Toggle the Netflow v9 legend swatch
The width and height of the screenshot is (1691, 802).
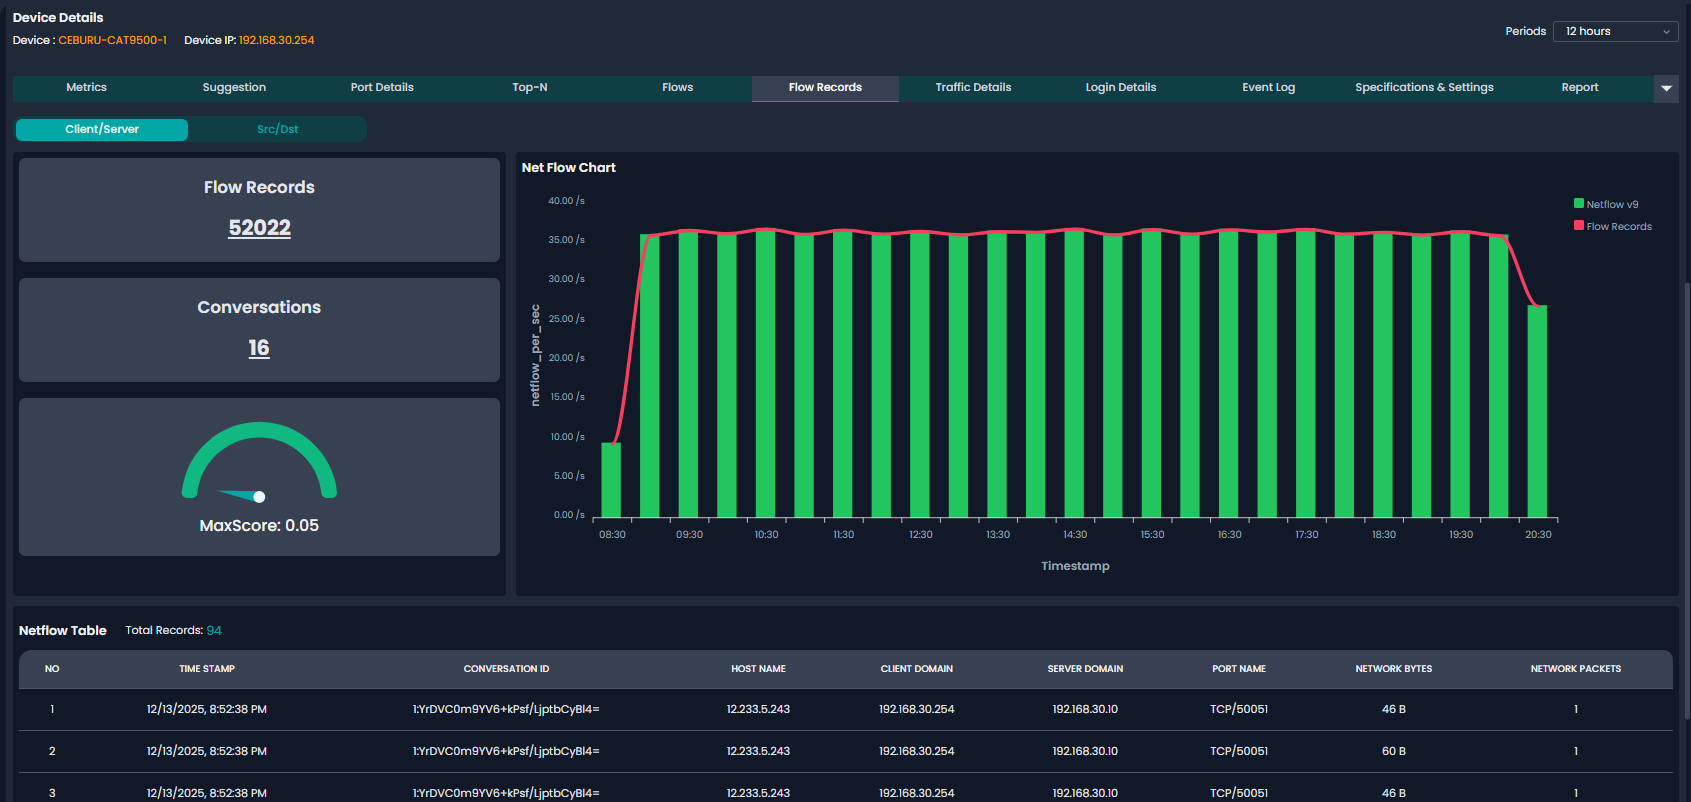(x=1579, y=203)
